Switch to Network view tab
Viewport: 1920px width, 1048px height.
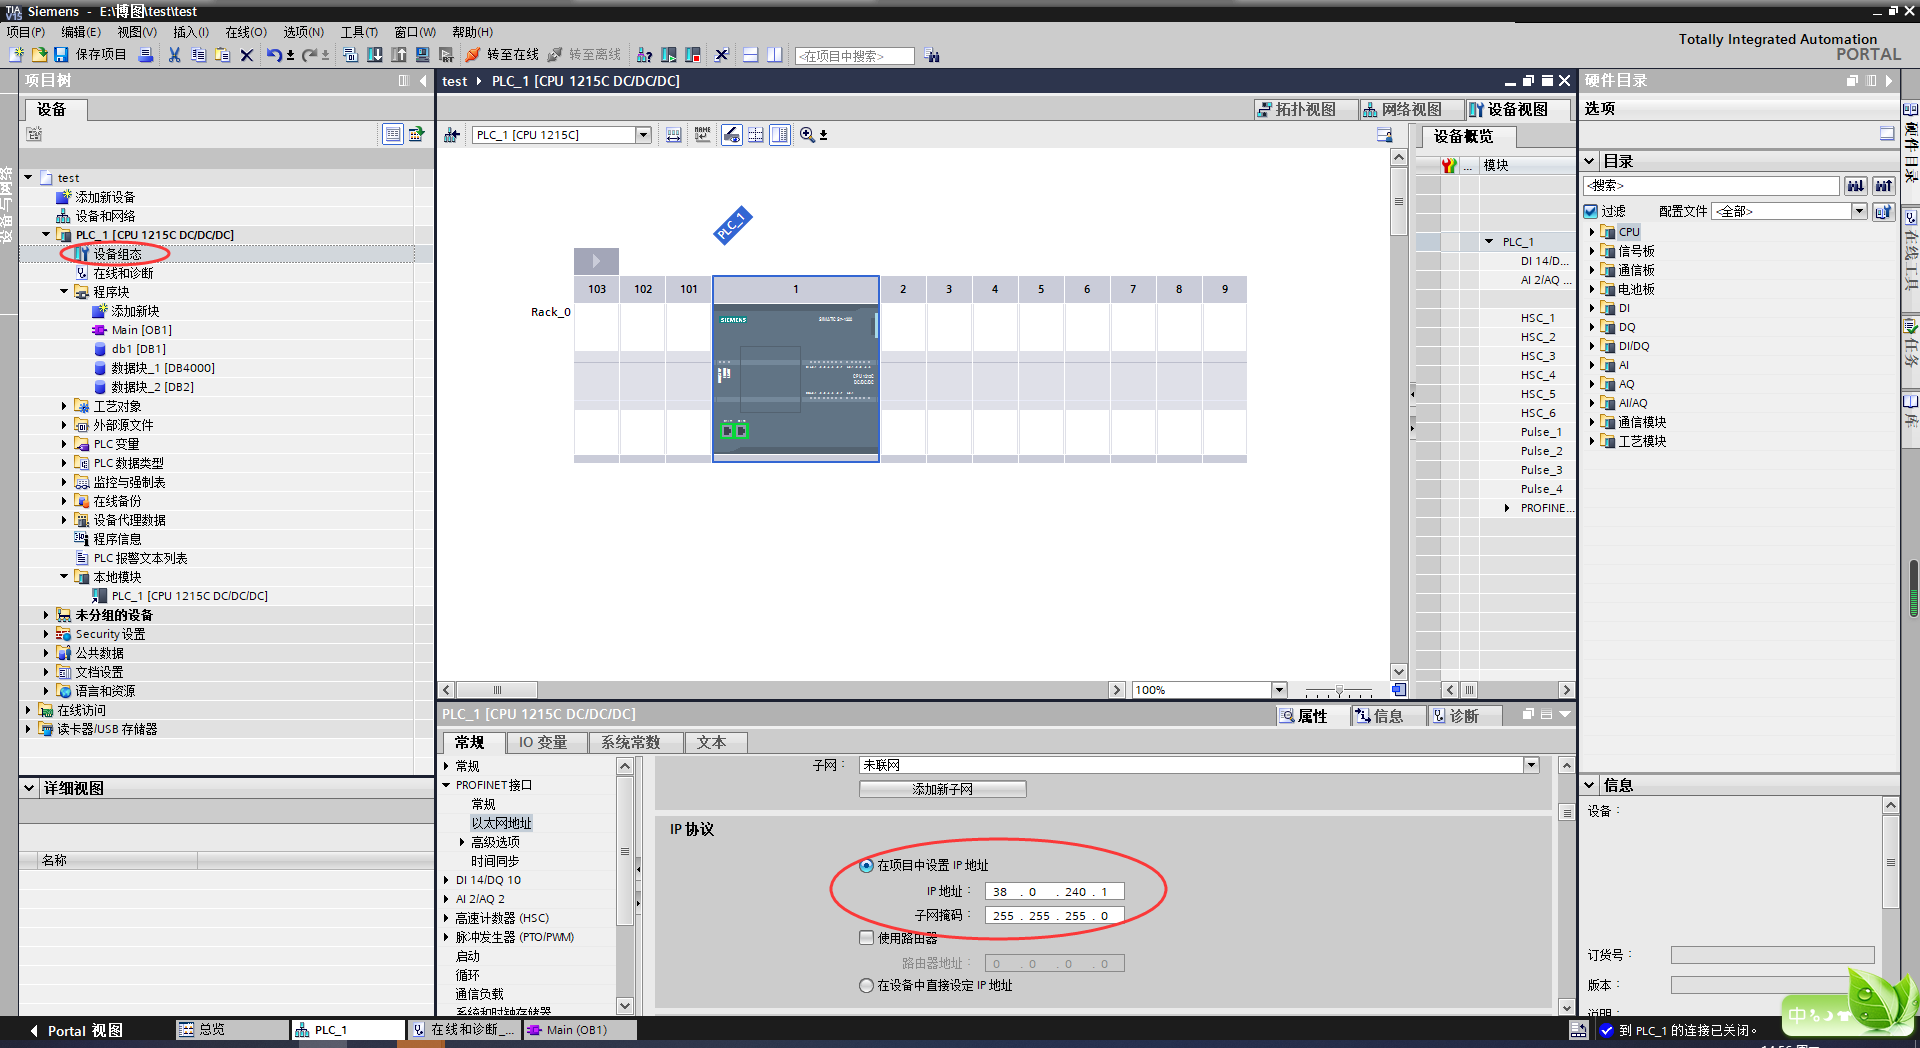coord(1412,109)
